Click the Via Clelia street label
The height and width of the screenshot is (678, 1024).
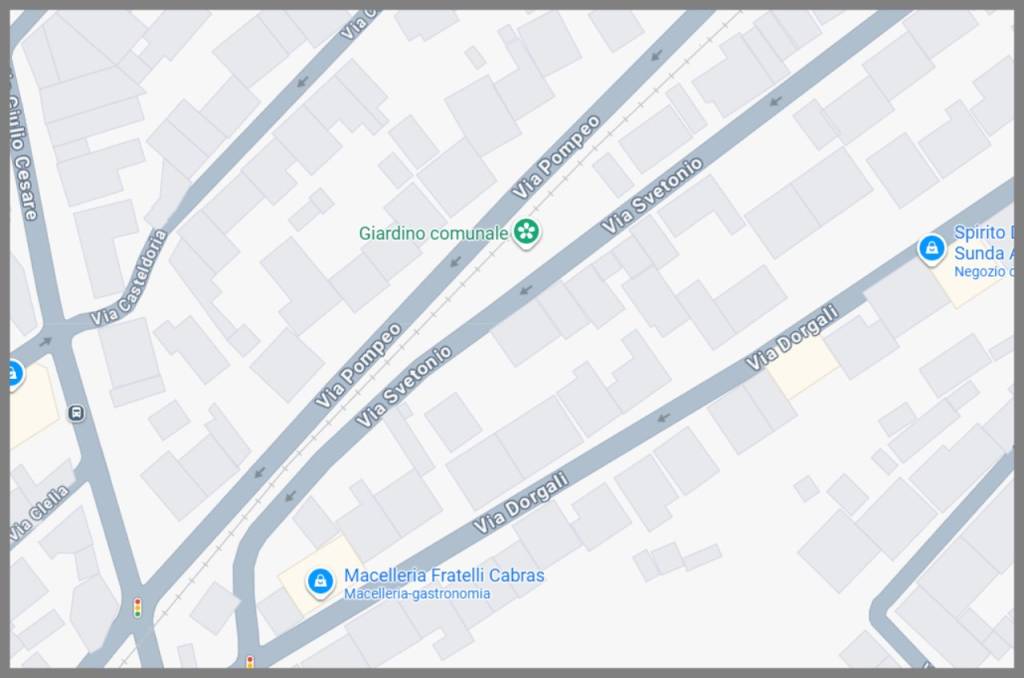tap(40, 513)
